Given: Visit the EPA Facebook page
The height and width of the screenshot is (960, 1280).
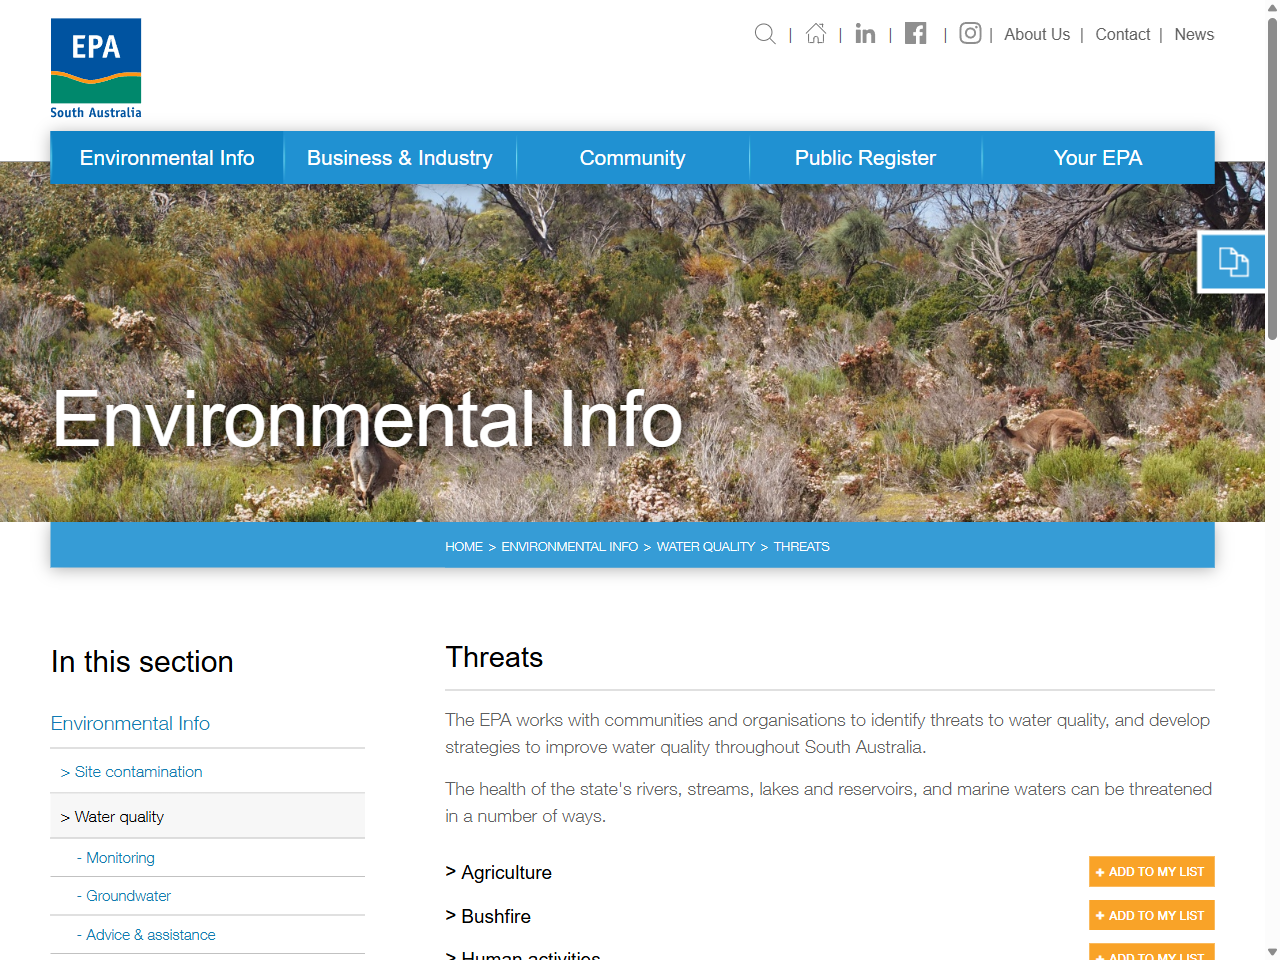Looking at the screenshot, I should tap(915, 34).
